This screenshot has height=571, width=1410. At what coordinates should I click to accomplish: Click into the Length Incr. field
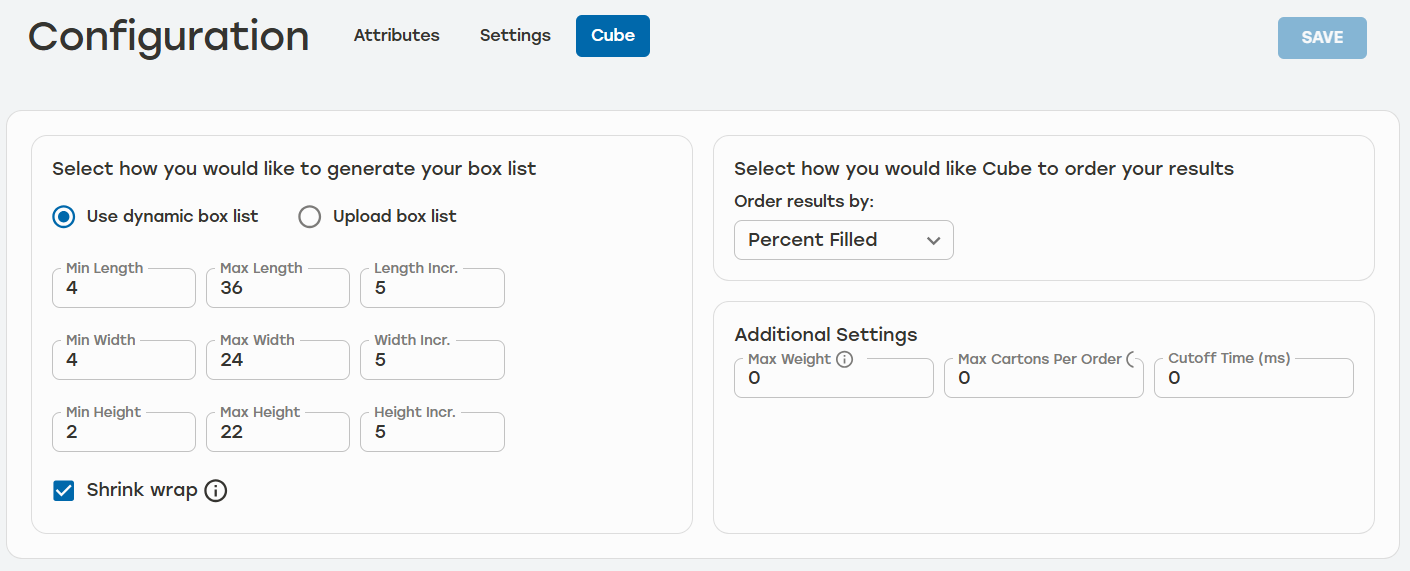tap(432, 288)
